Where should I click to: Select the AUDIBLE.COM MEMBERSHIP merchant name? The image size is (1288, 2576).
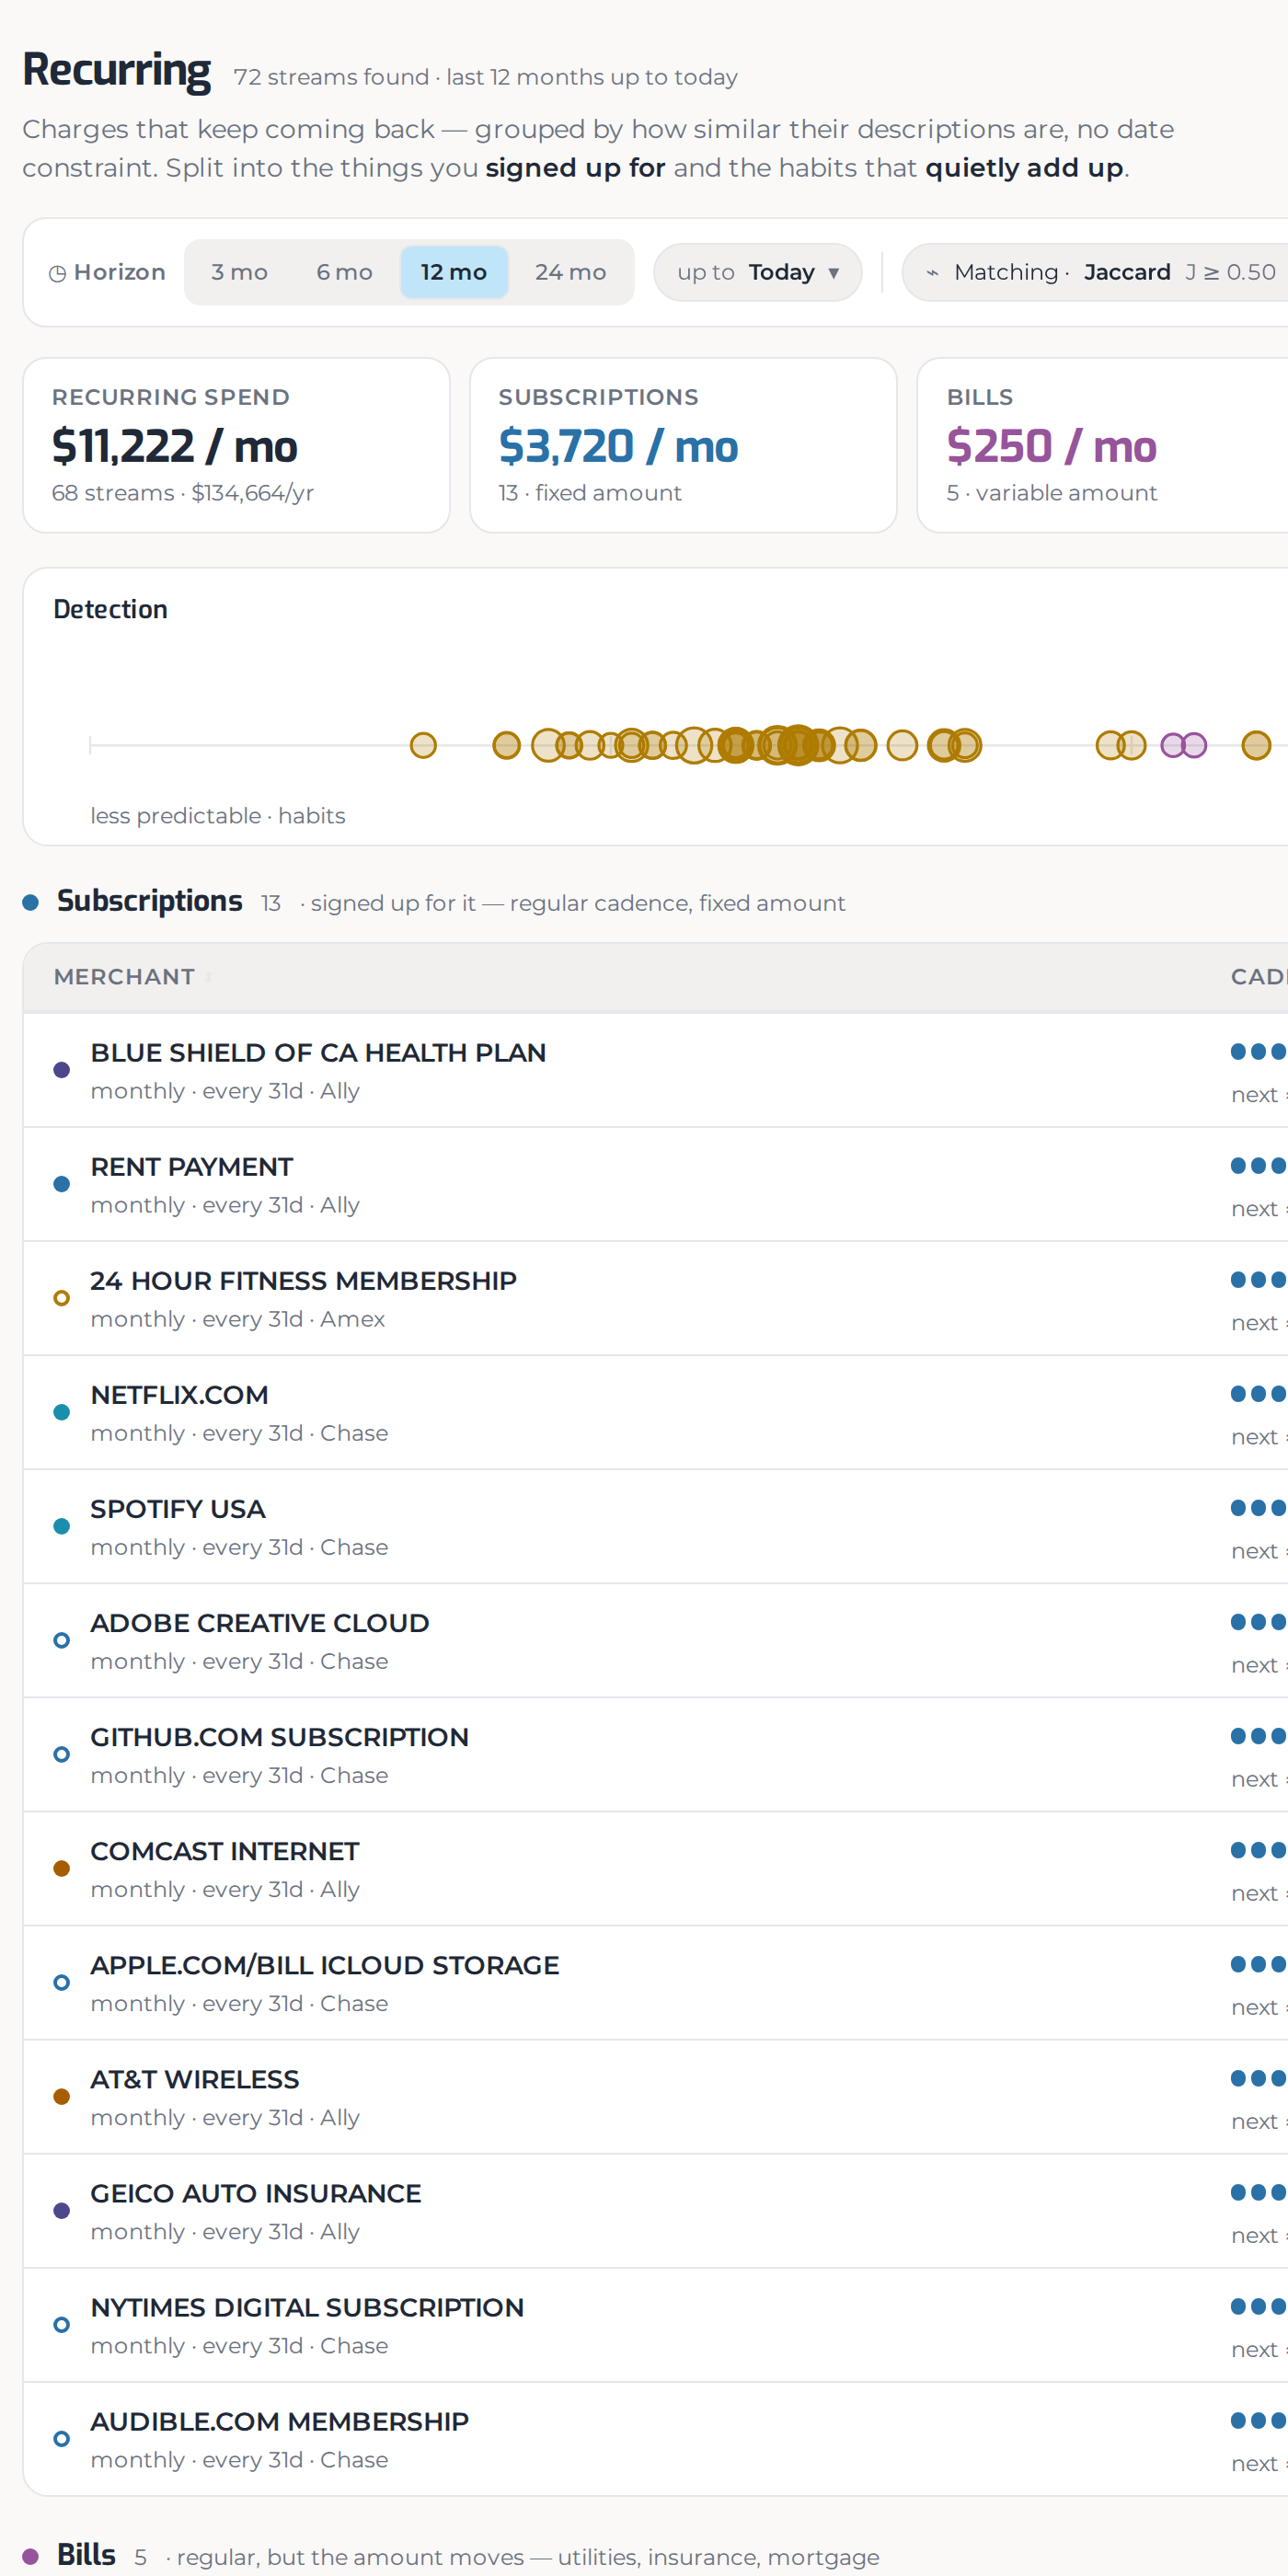[x=280, y=2421]
